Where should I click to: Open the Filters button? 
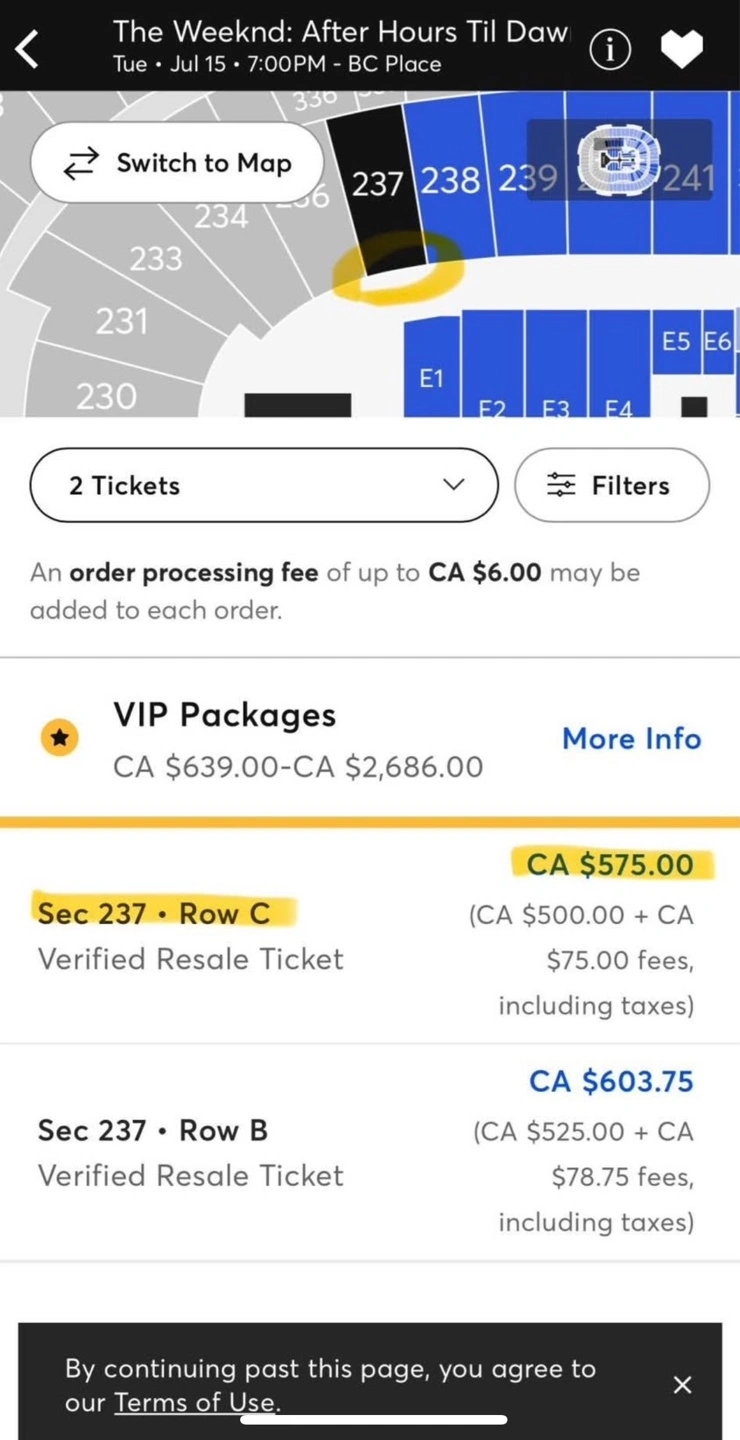coord(611,485)
